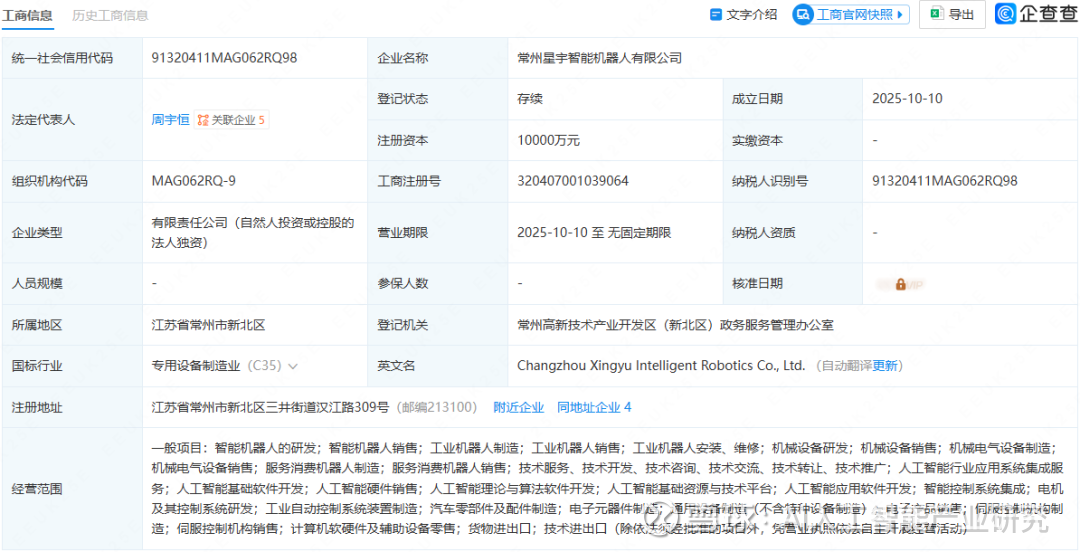This screenshot has width=1080, height=552.
Task: Click the 文字介绍 icon
Action: pyautogui.click(x=716, y=14)
